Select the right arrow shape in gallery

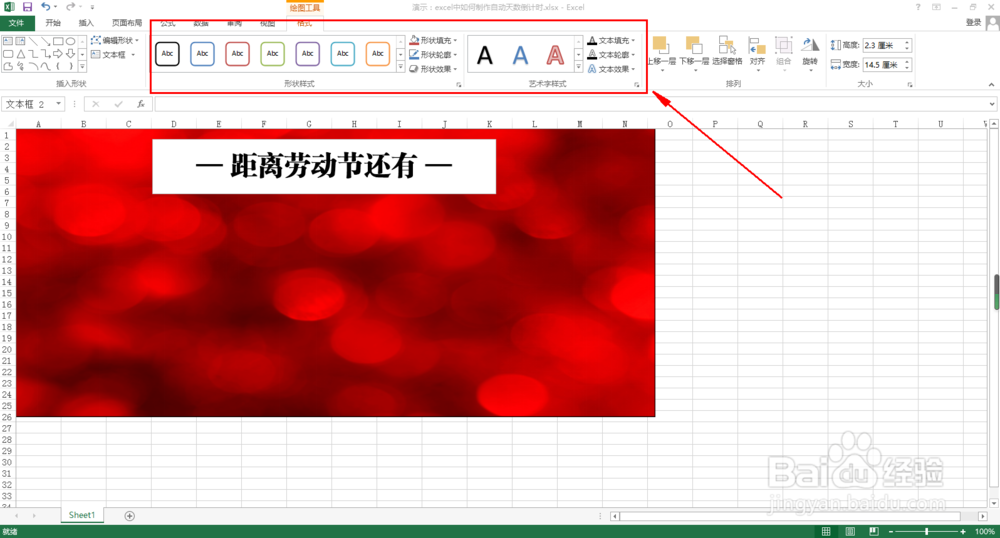(58, 54)
